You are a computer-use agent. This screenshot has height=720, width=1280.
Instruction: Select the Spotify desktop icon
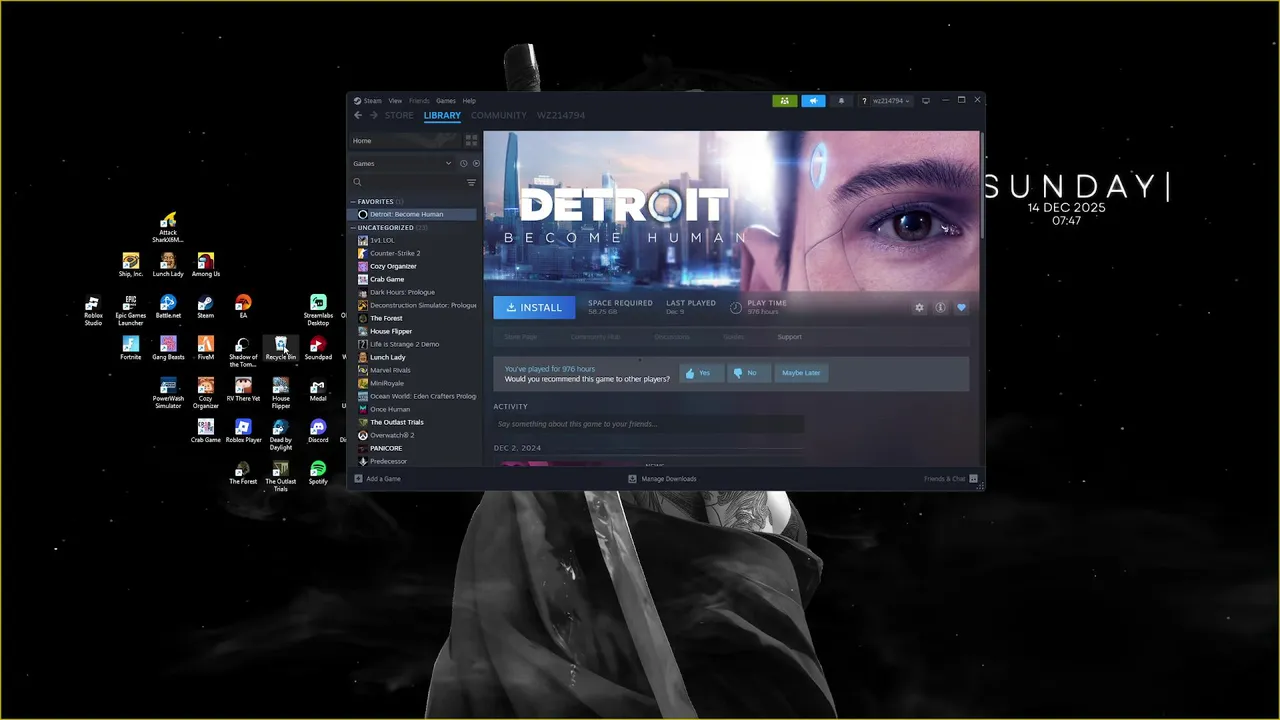[318, 472]
